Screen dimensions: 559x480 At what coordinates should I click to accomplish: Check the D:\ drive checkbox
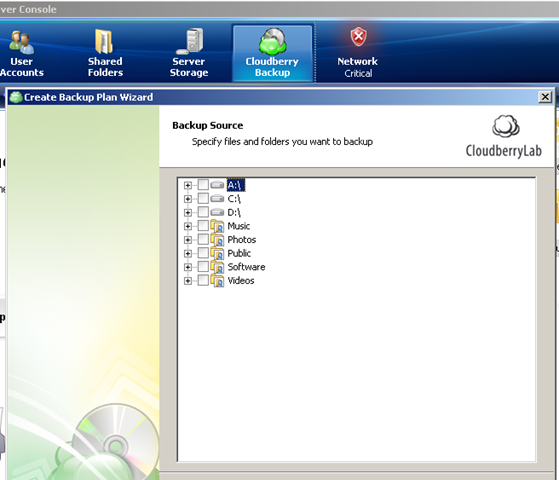pyautogui.click(x=203, y=212)
